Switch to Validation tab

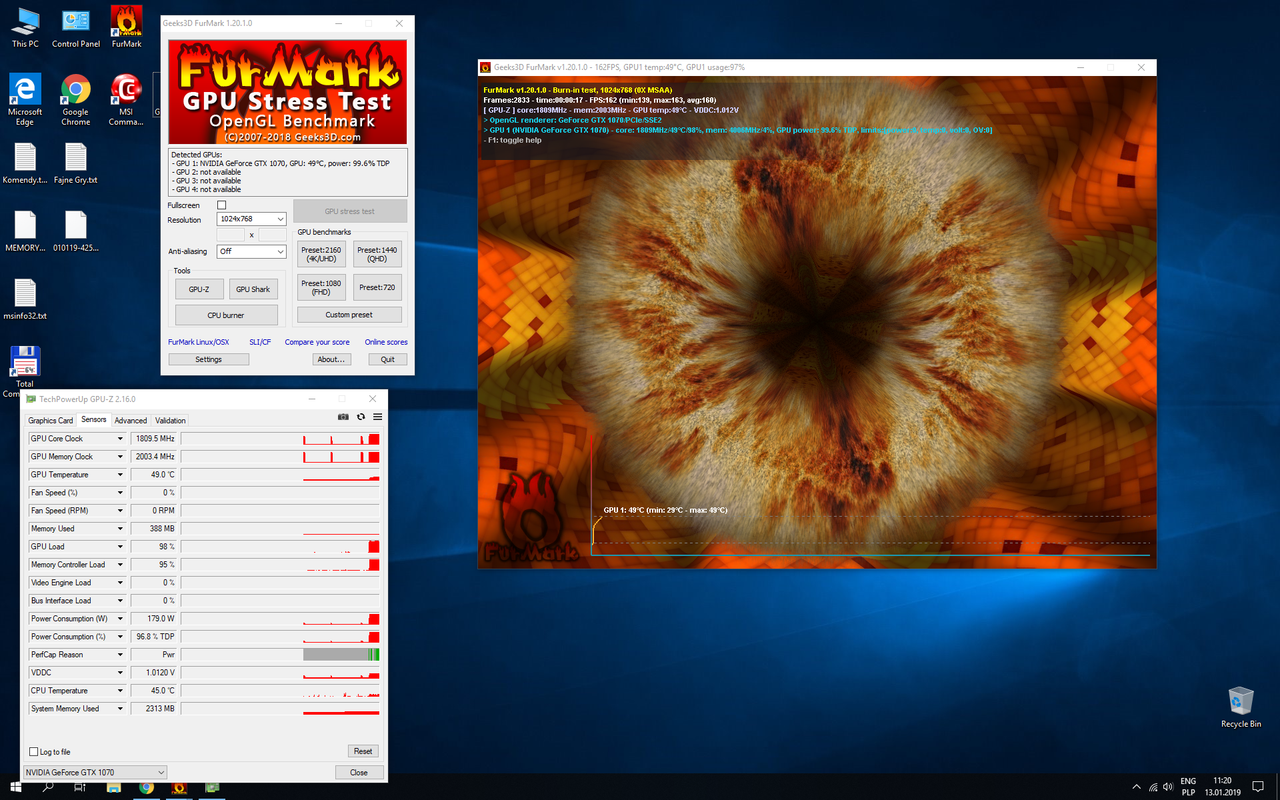click(170, 421)
